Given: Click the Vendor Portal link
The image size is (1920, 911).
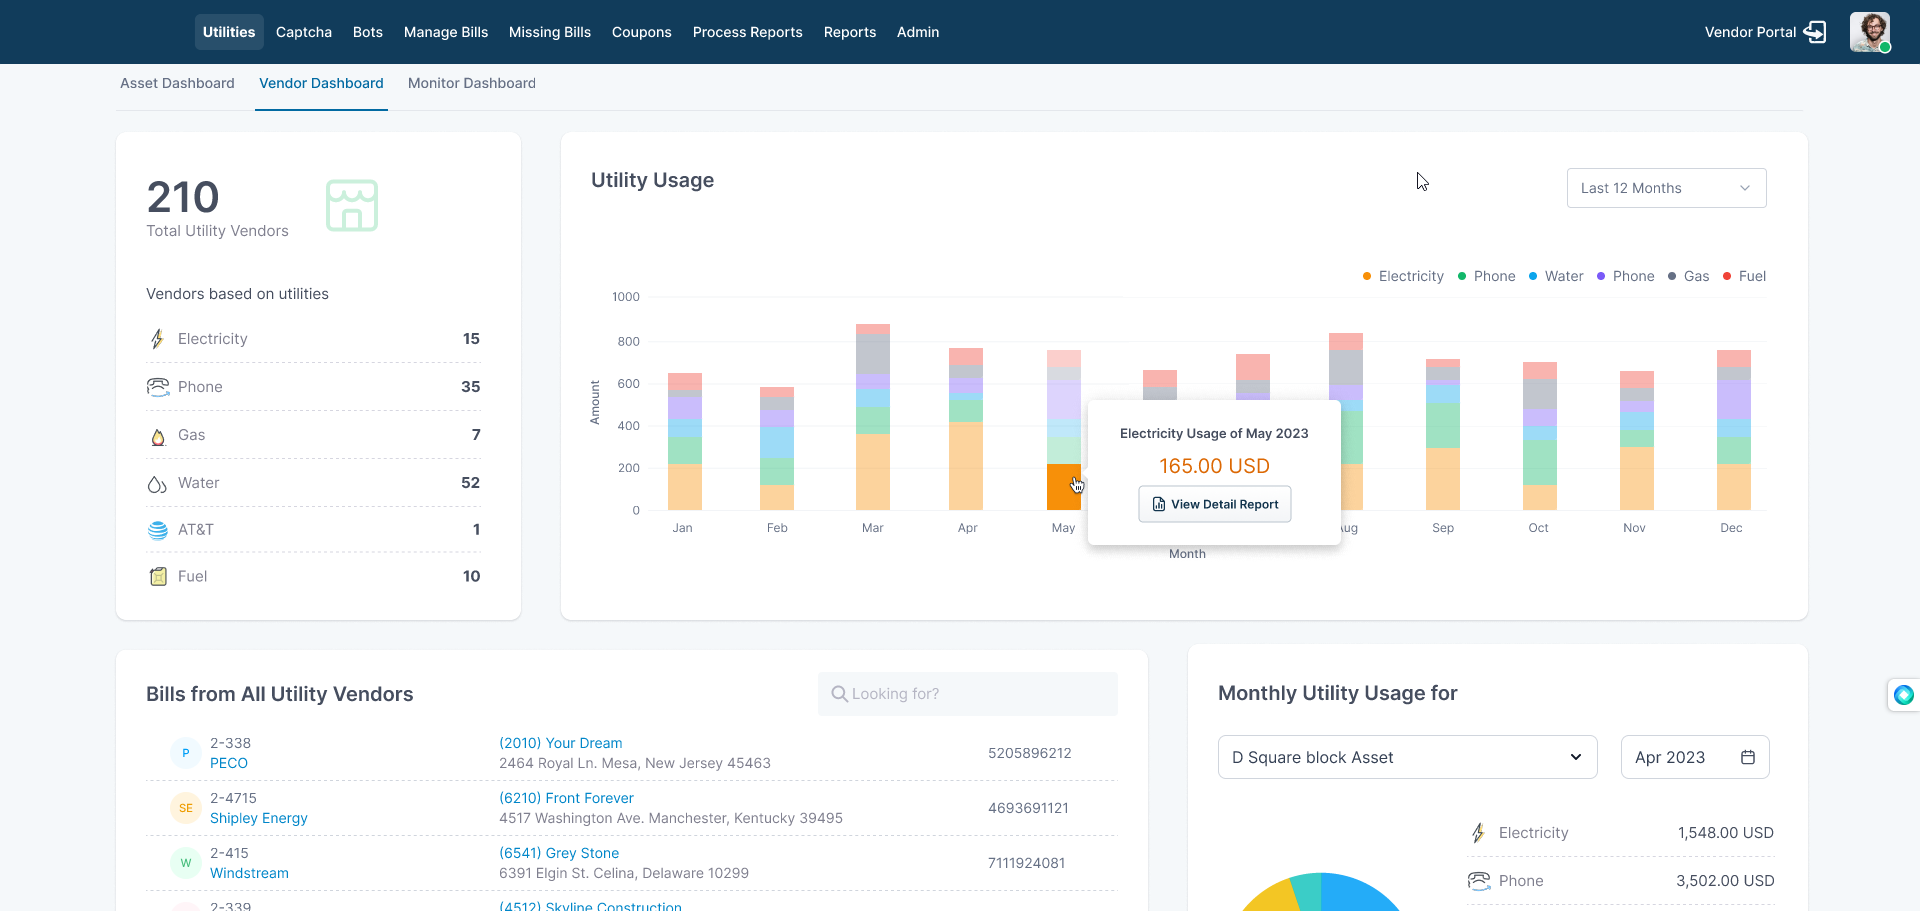Looking at the screenshot, I should point(1750,32).
